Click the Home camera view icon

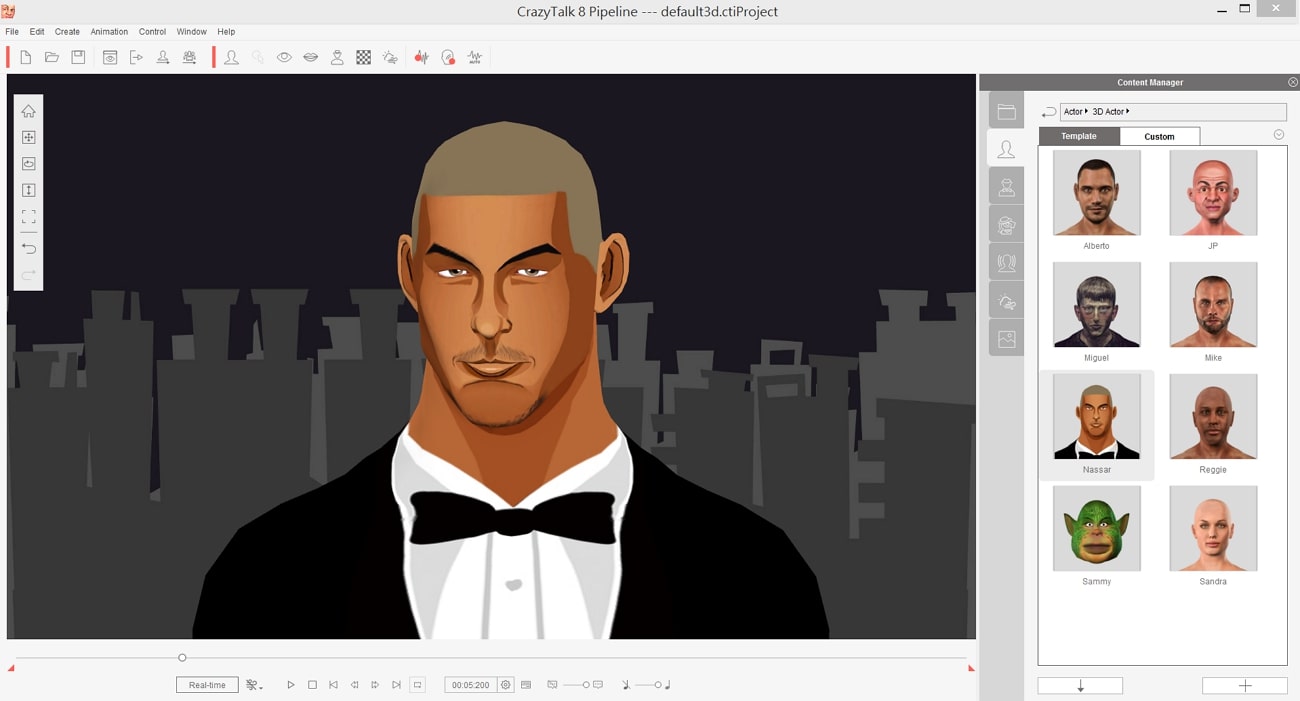(x=28, y=111)
